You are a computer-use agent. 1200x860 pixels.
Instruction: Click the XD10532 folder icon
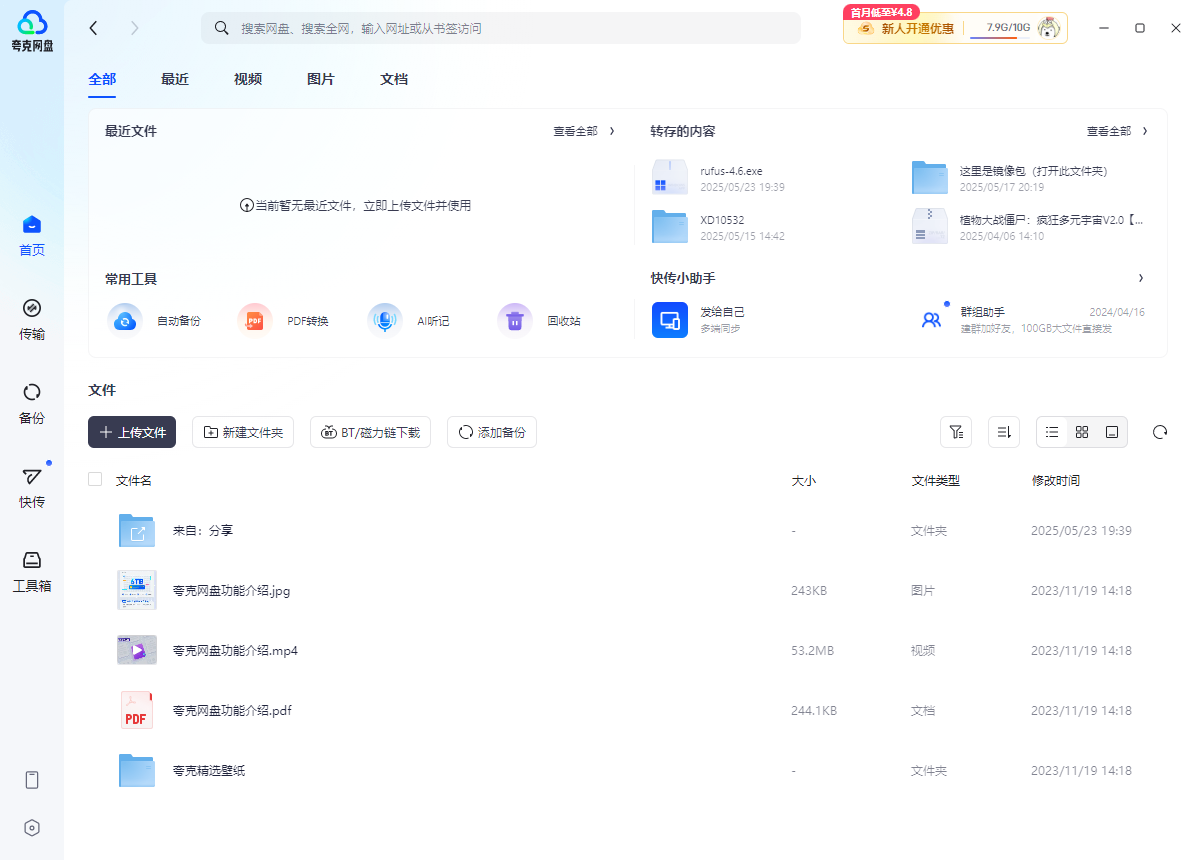670,227
